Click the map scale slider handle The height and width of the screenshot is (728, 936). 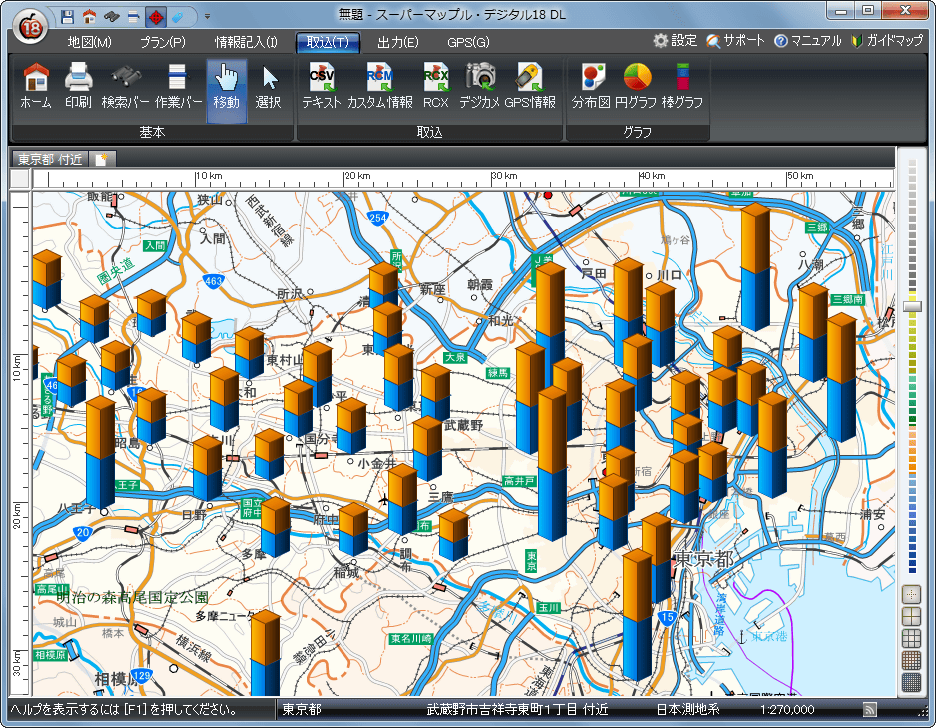911,307
